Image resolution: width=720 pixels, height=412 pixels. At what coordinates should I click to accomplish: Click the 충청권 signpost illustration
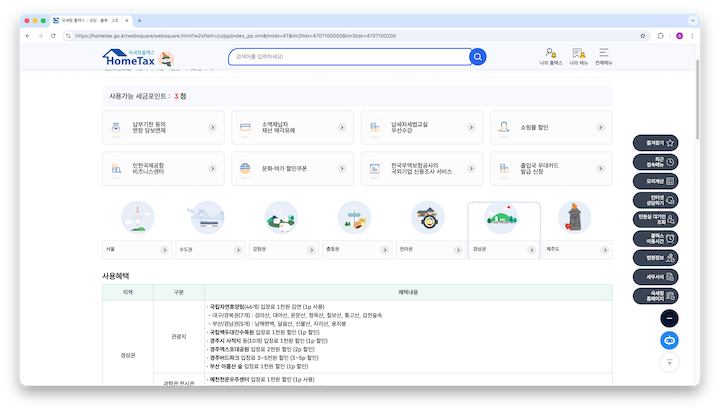click(354, 217)
